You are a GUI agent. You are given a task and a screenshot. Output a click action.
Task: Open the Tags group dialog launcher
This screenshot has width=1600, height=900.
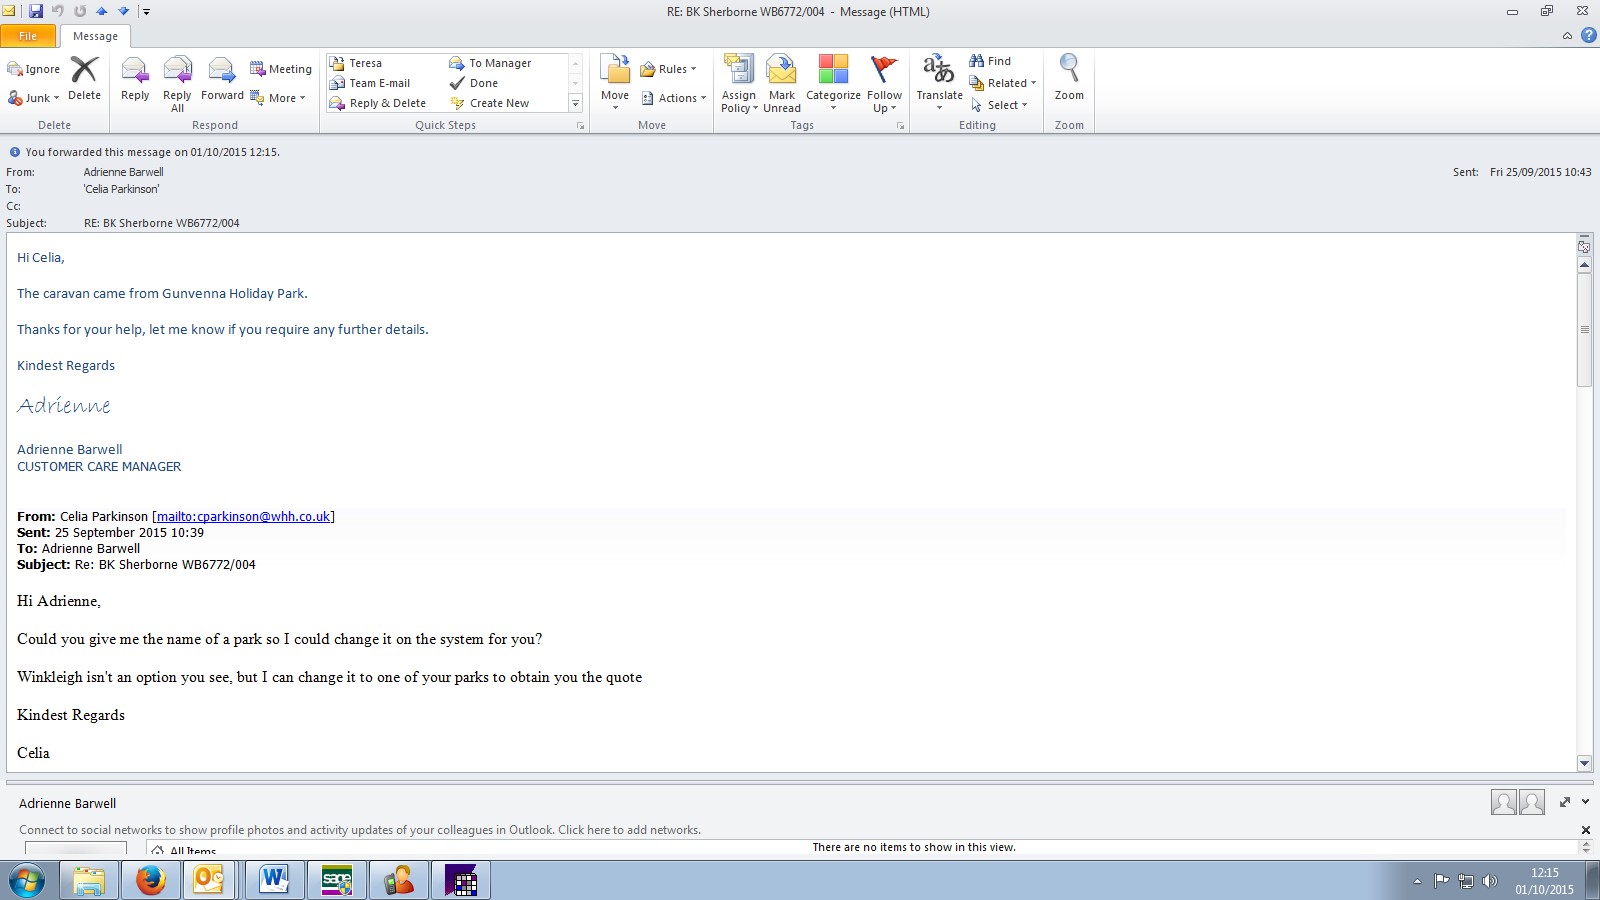(x=900, y=126)
